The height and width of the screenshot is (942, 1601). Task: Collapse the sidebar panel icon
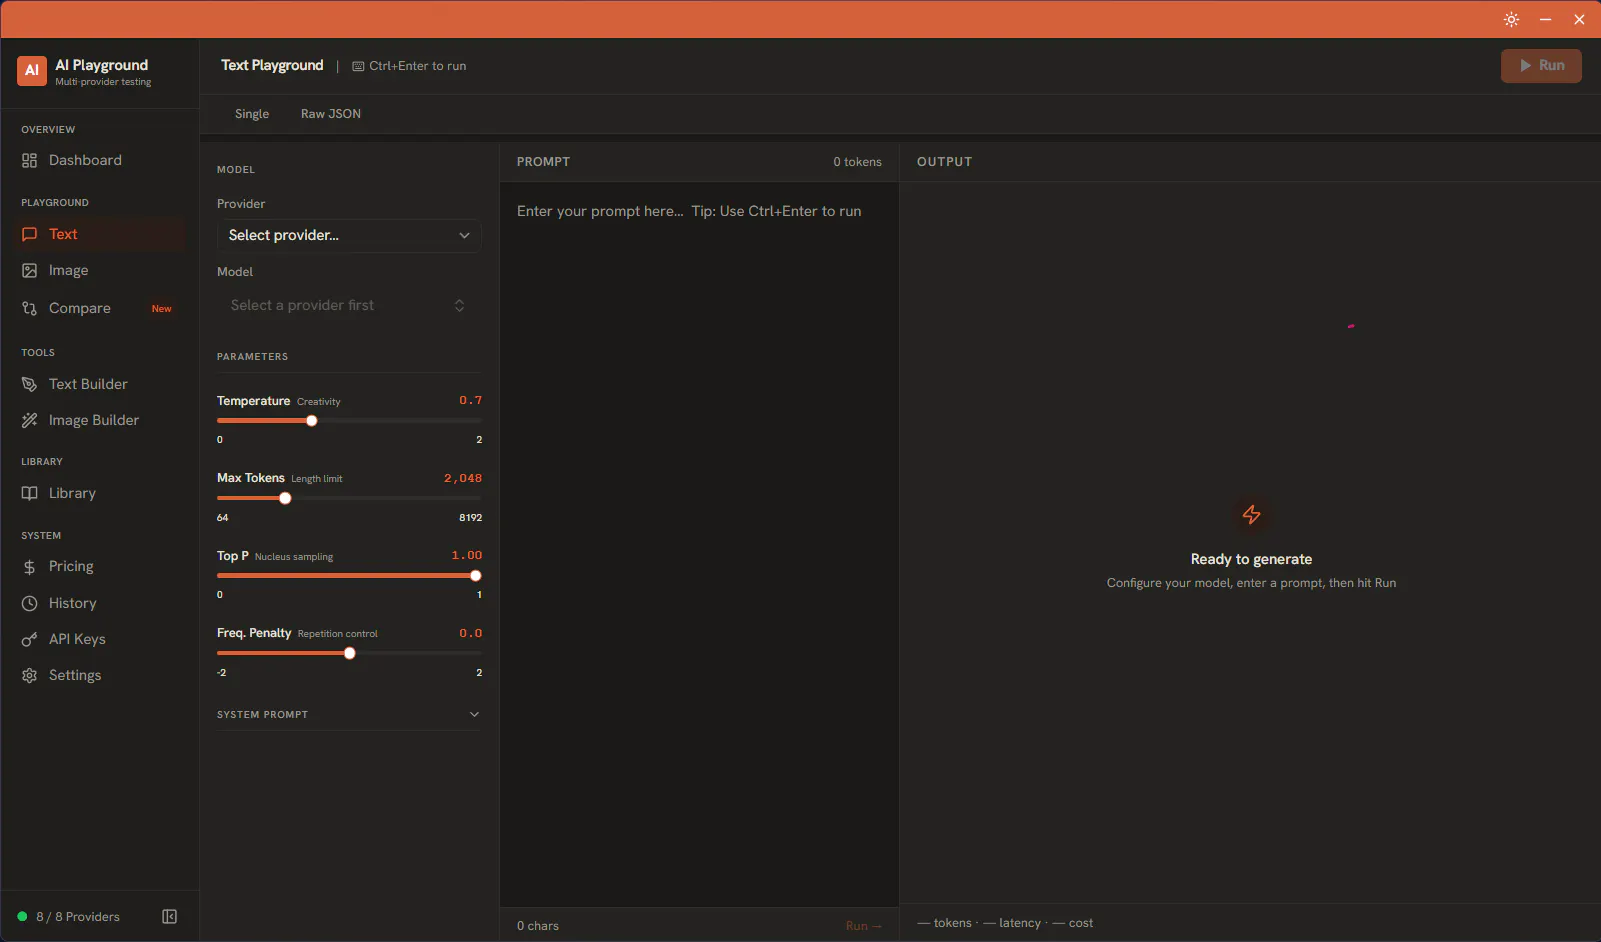[x=170, y=917]
